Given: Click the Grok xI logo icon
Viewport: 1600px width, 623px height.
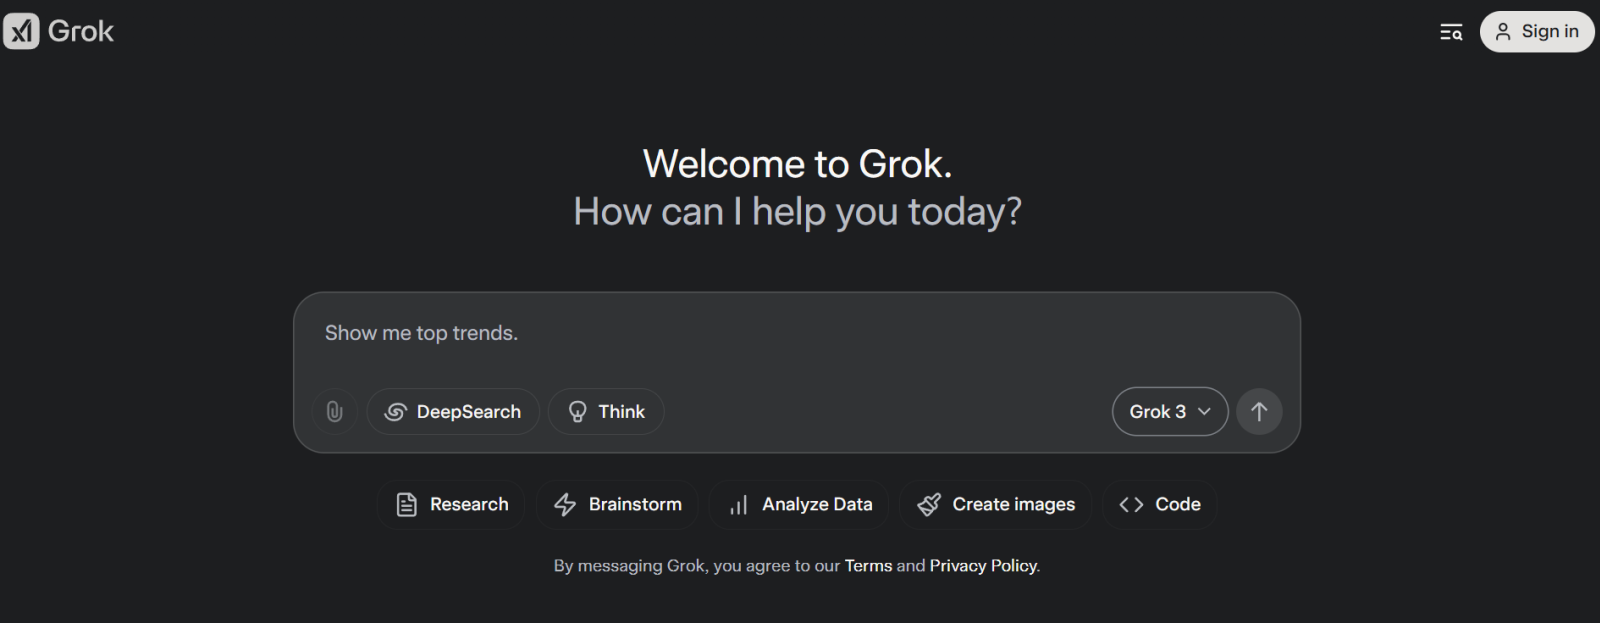Looking at the screenshot, I should [21, 31].
